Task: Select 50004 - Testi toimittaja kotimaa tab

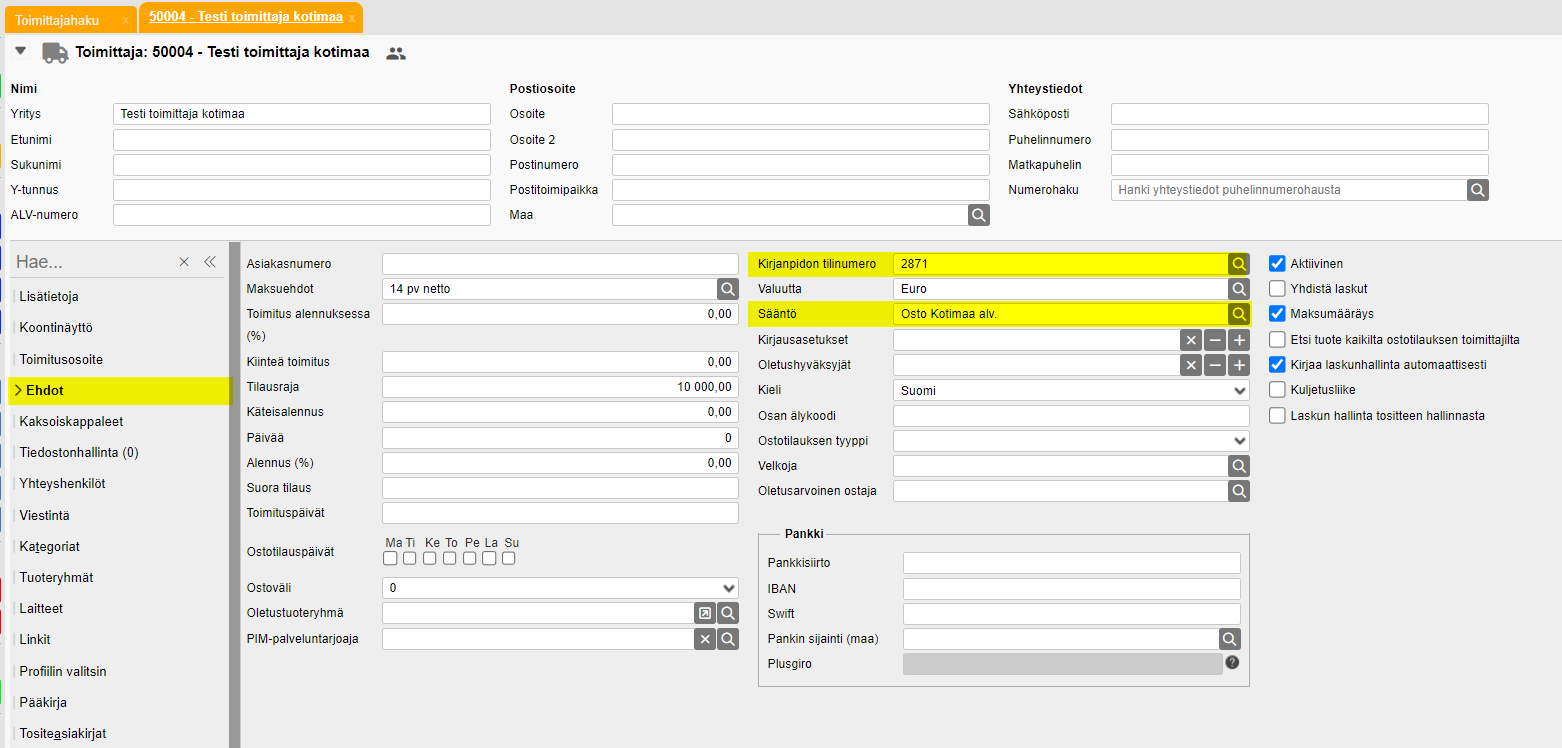Action: click(246, 17)
